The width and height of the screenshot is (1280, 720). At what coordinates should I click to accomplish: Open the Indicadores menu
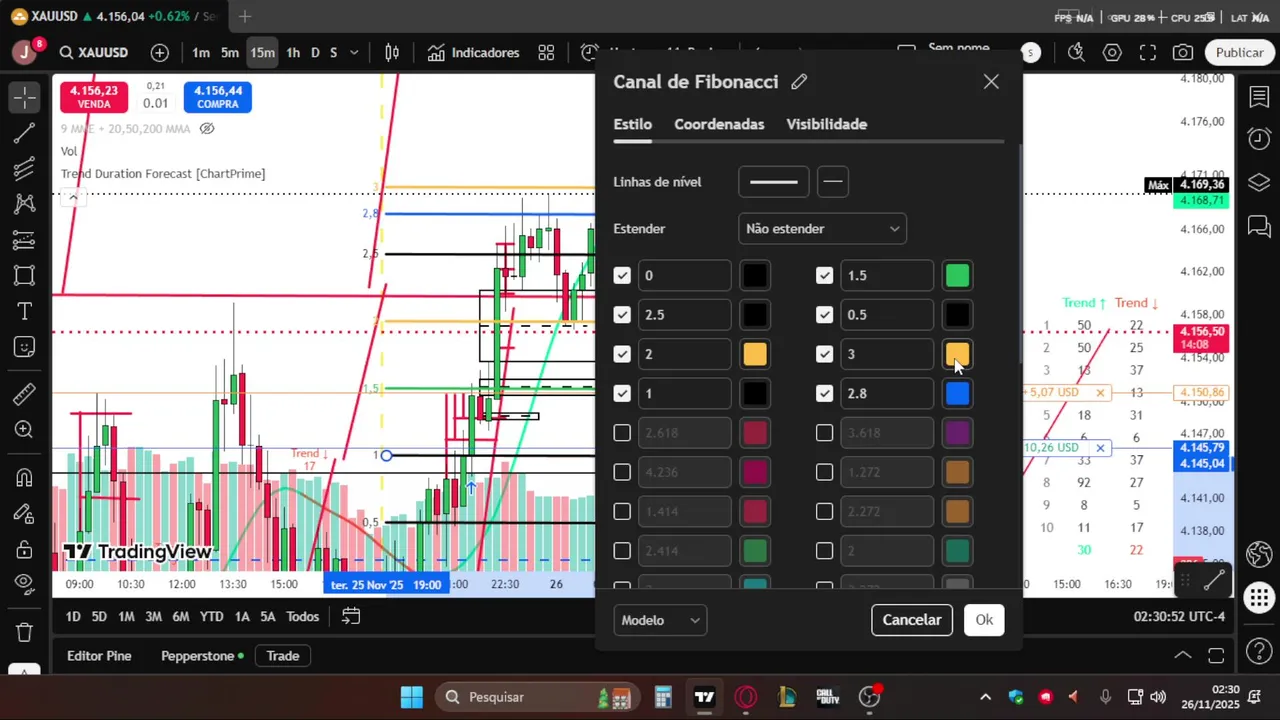[474, 53]
